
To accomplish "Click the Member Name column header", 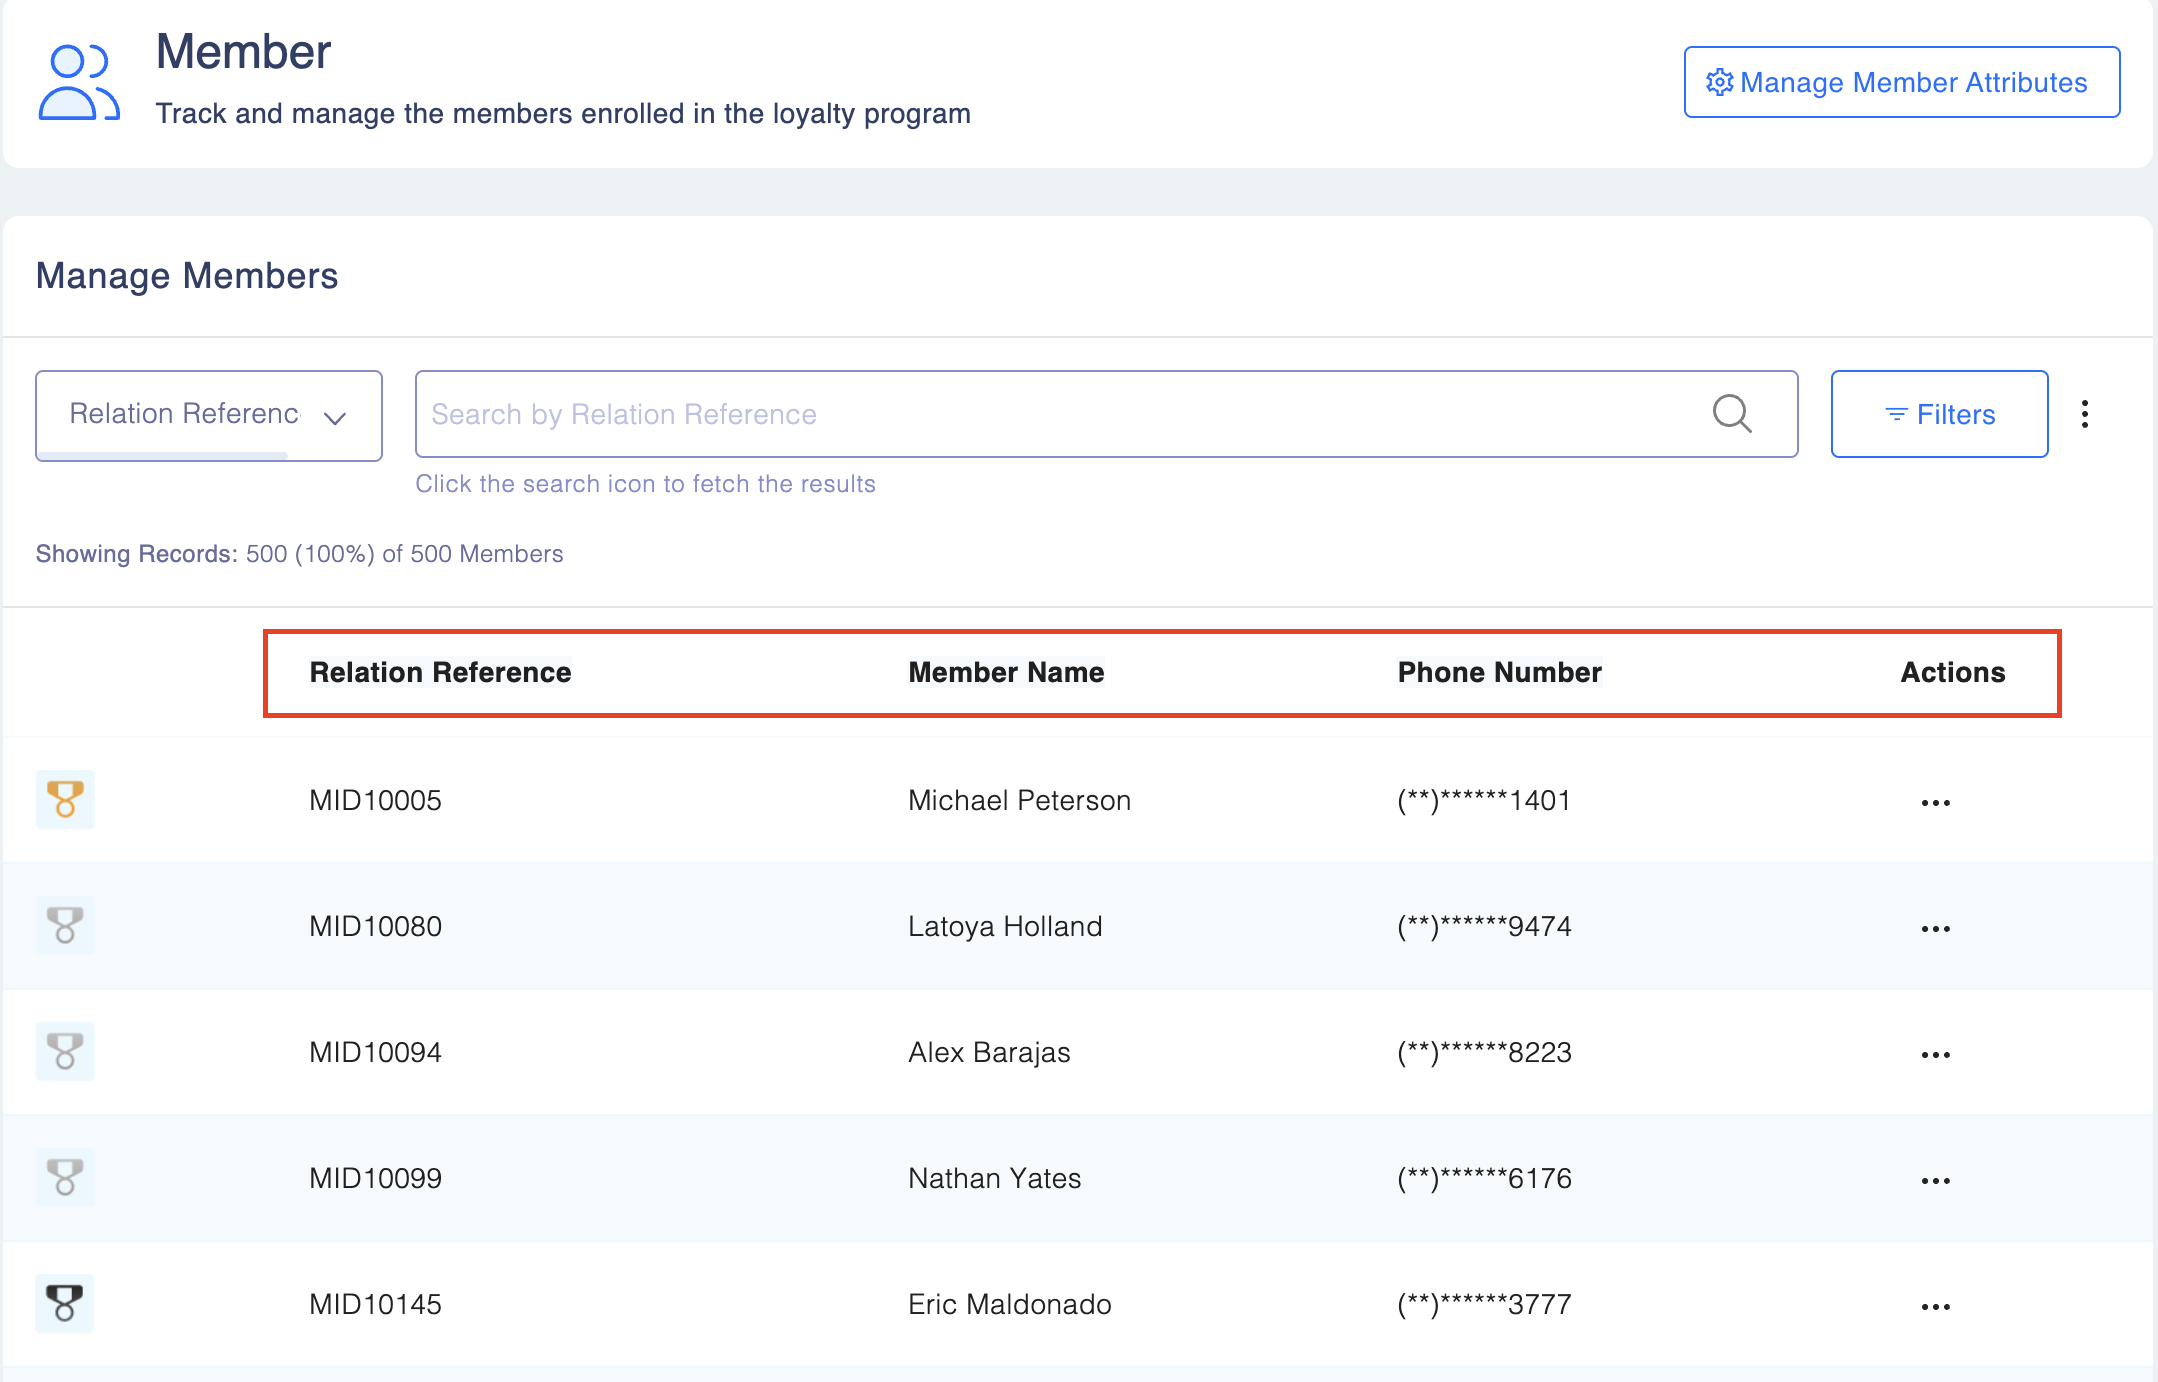I will (x=1006, y=672).
